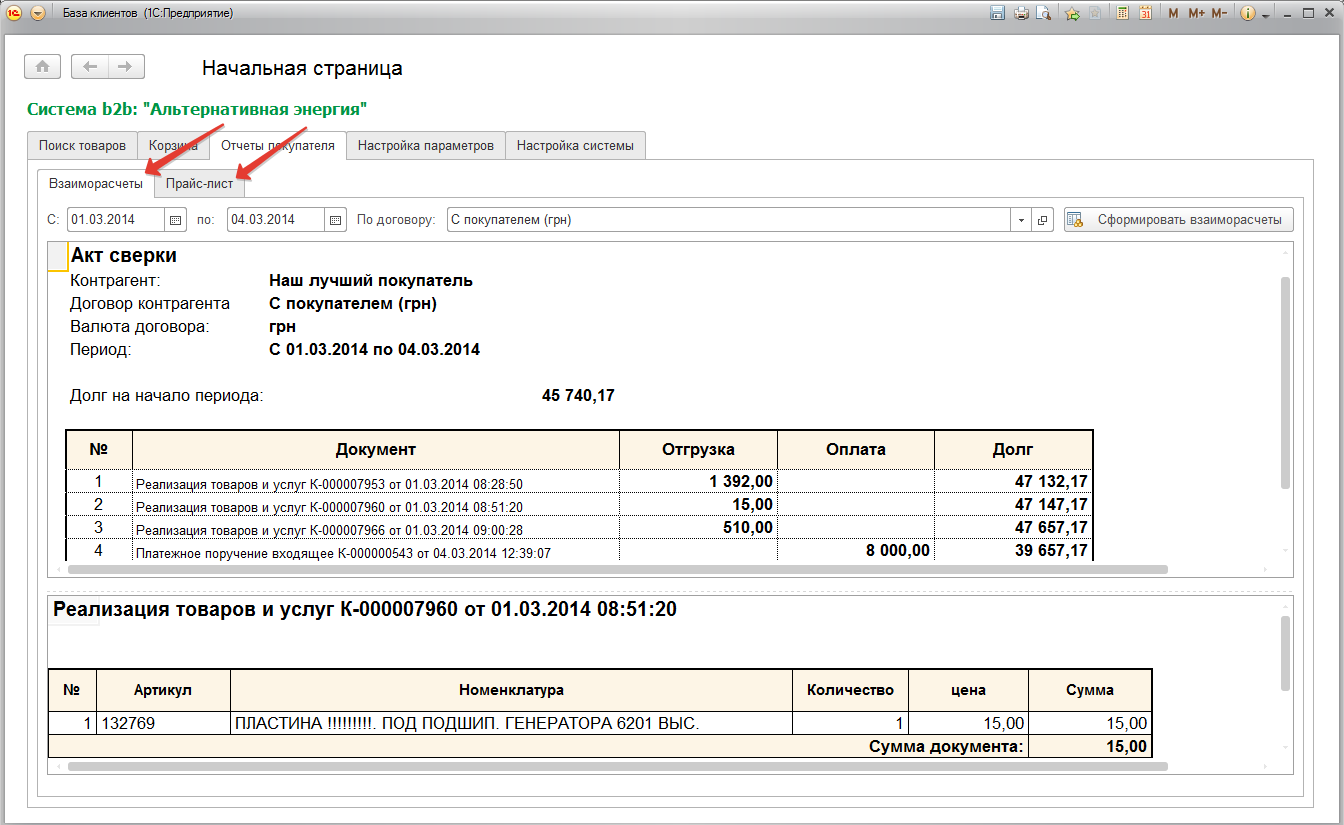Click the Количество column header
This screenshot has height=825, width=1344.
850,690
